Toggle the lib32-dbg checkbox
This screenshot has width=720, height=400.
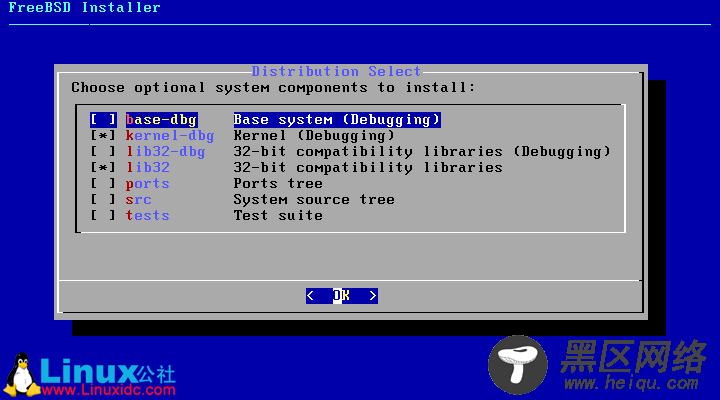click(103, 152)
